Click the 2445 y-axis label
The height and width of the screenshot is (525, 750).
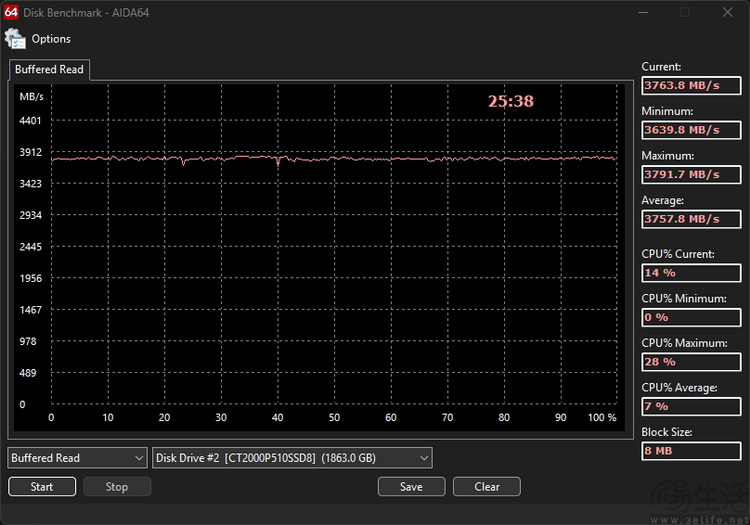pos(30,247)
